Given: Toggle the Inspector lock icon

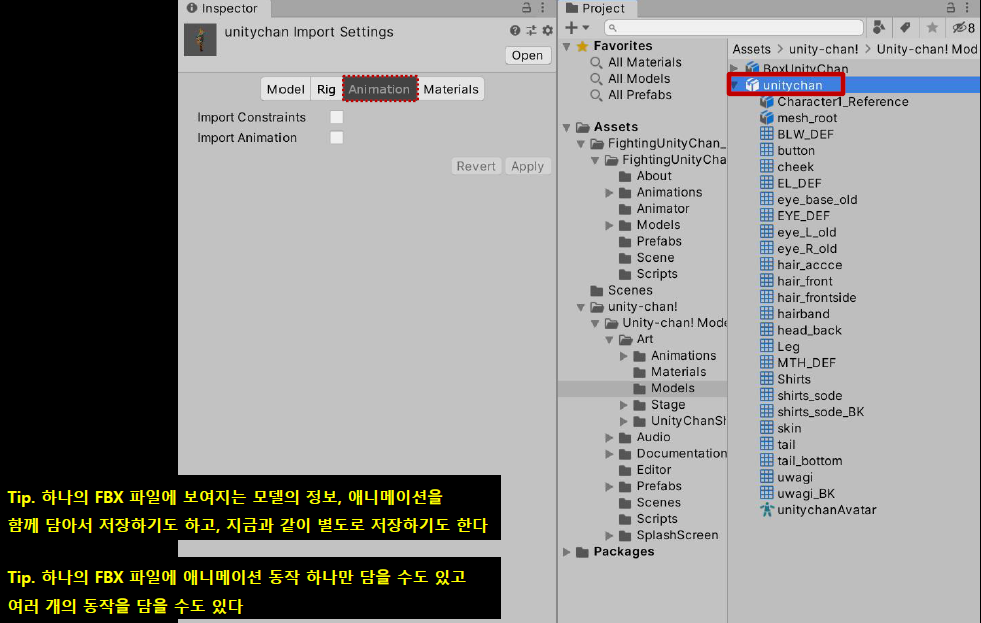Looking at the screenshot, I should pyautogui.click(x=526, y=8).
